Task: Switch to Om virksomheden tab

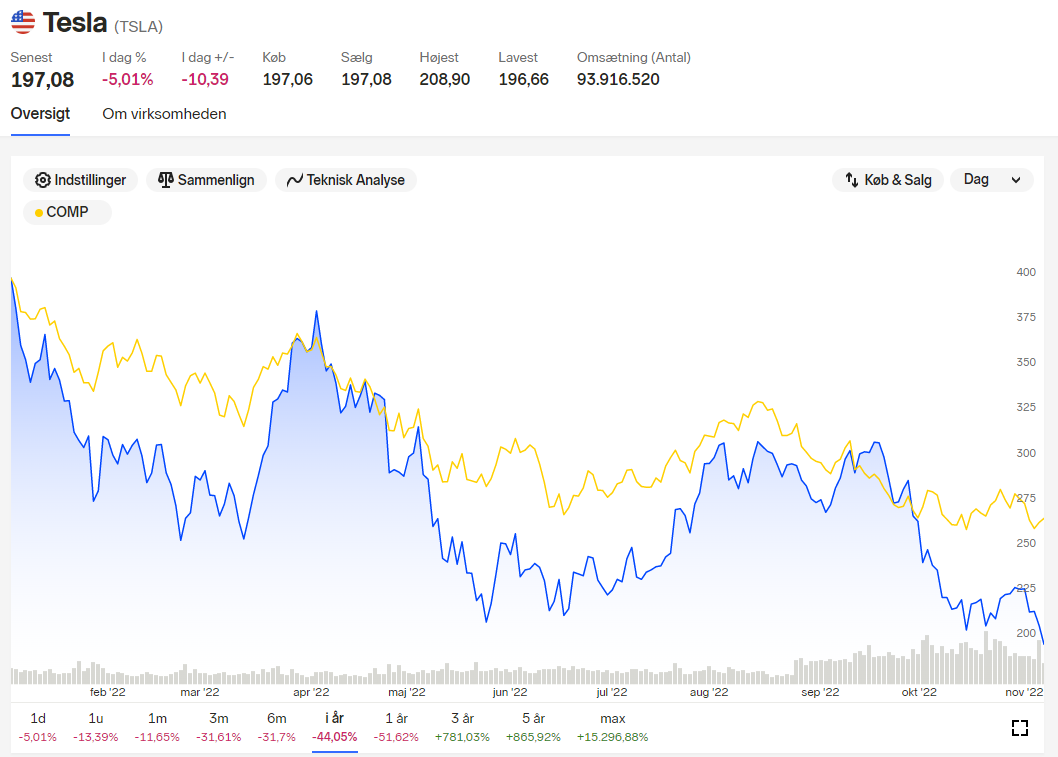Action: [164, 114]
